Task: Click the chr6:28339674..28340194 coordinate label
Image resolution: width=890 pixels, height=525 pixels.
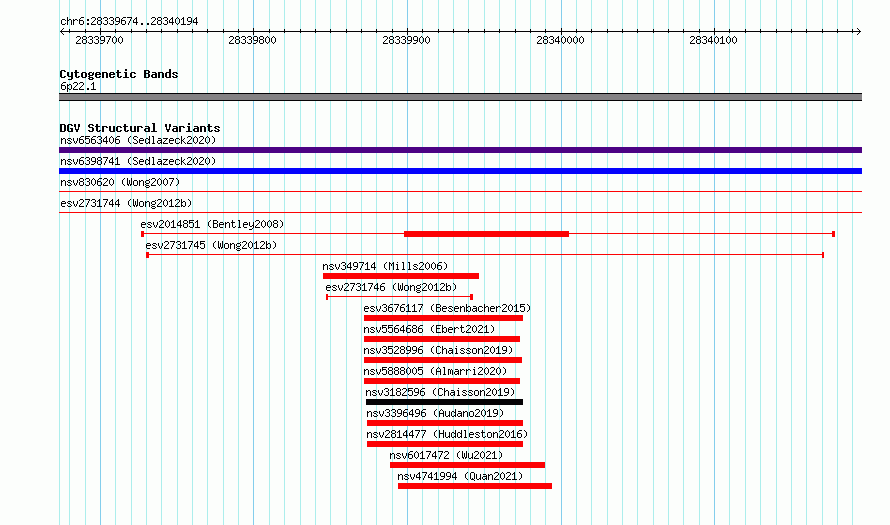Action: point(129,22)
